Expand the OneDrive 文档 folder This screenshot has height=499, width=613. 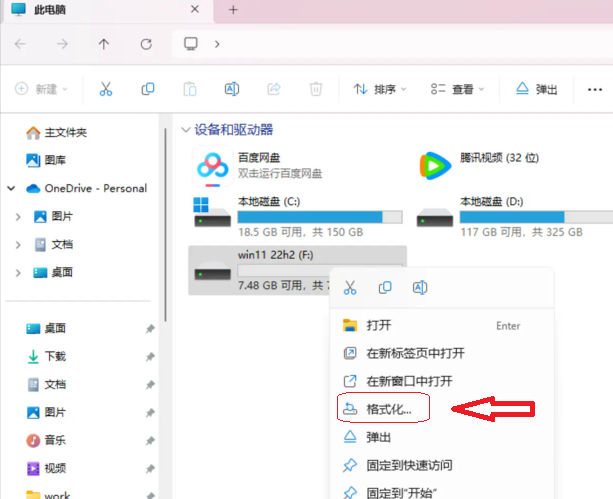[x=18, y=245]
